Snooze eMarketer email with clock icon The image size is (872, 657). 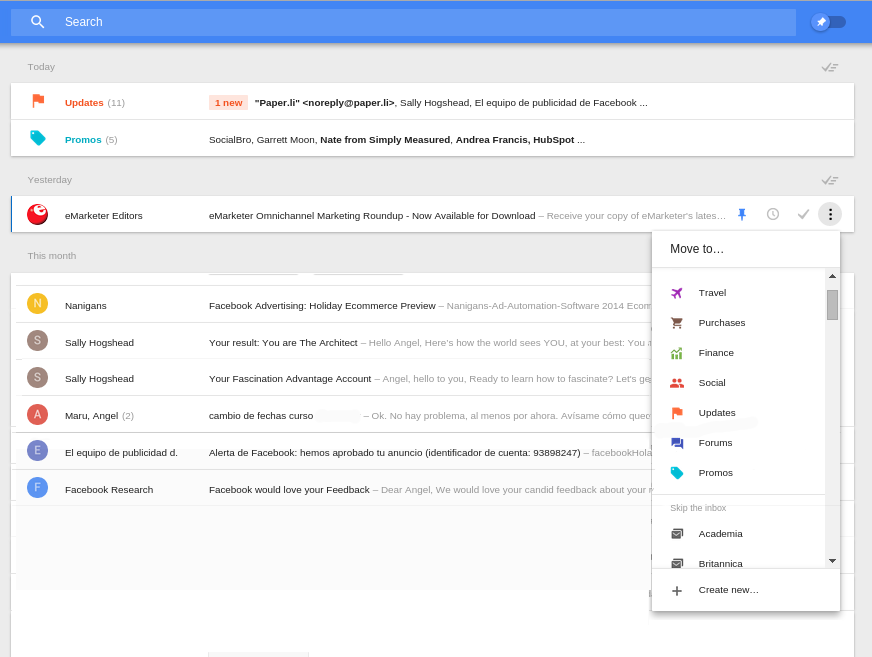click(773, 214)
